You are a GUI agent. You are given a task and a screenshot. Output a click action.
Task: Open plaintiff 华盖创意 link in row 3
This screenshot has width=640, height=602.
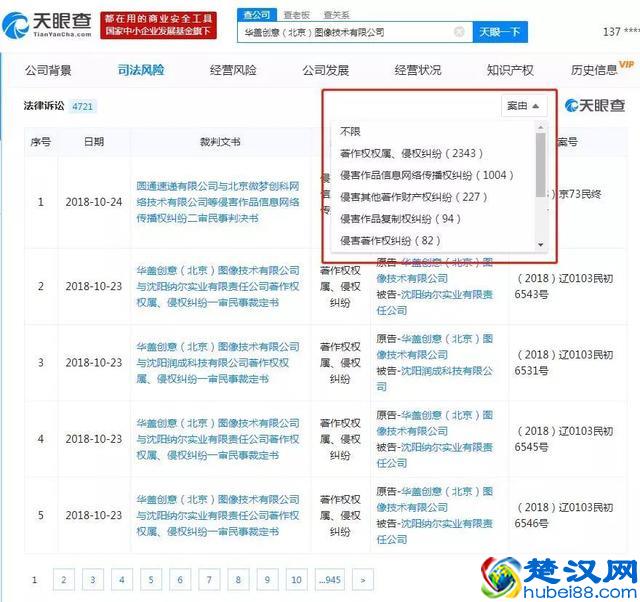pyautogui.click(x=435, y=347)
